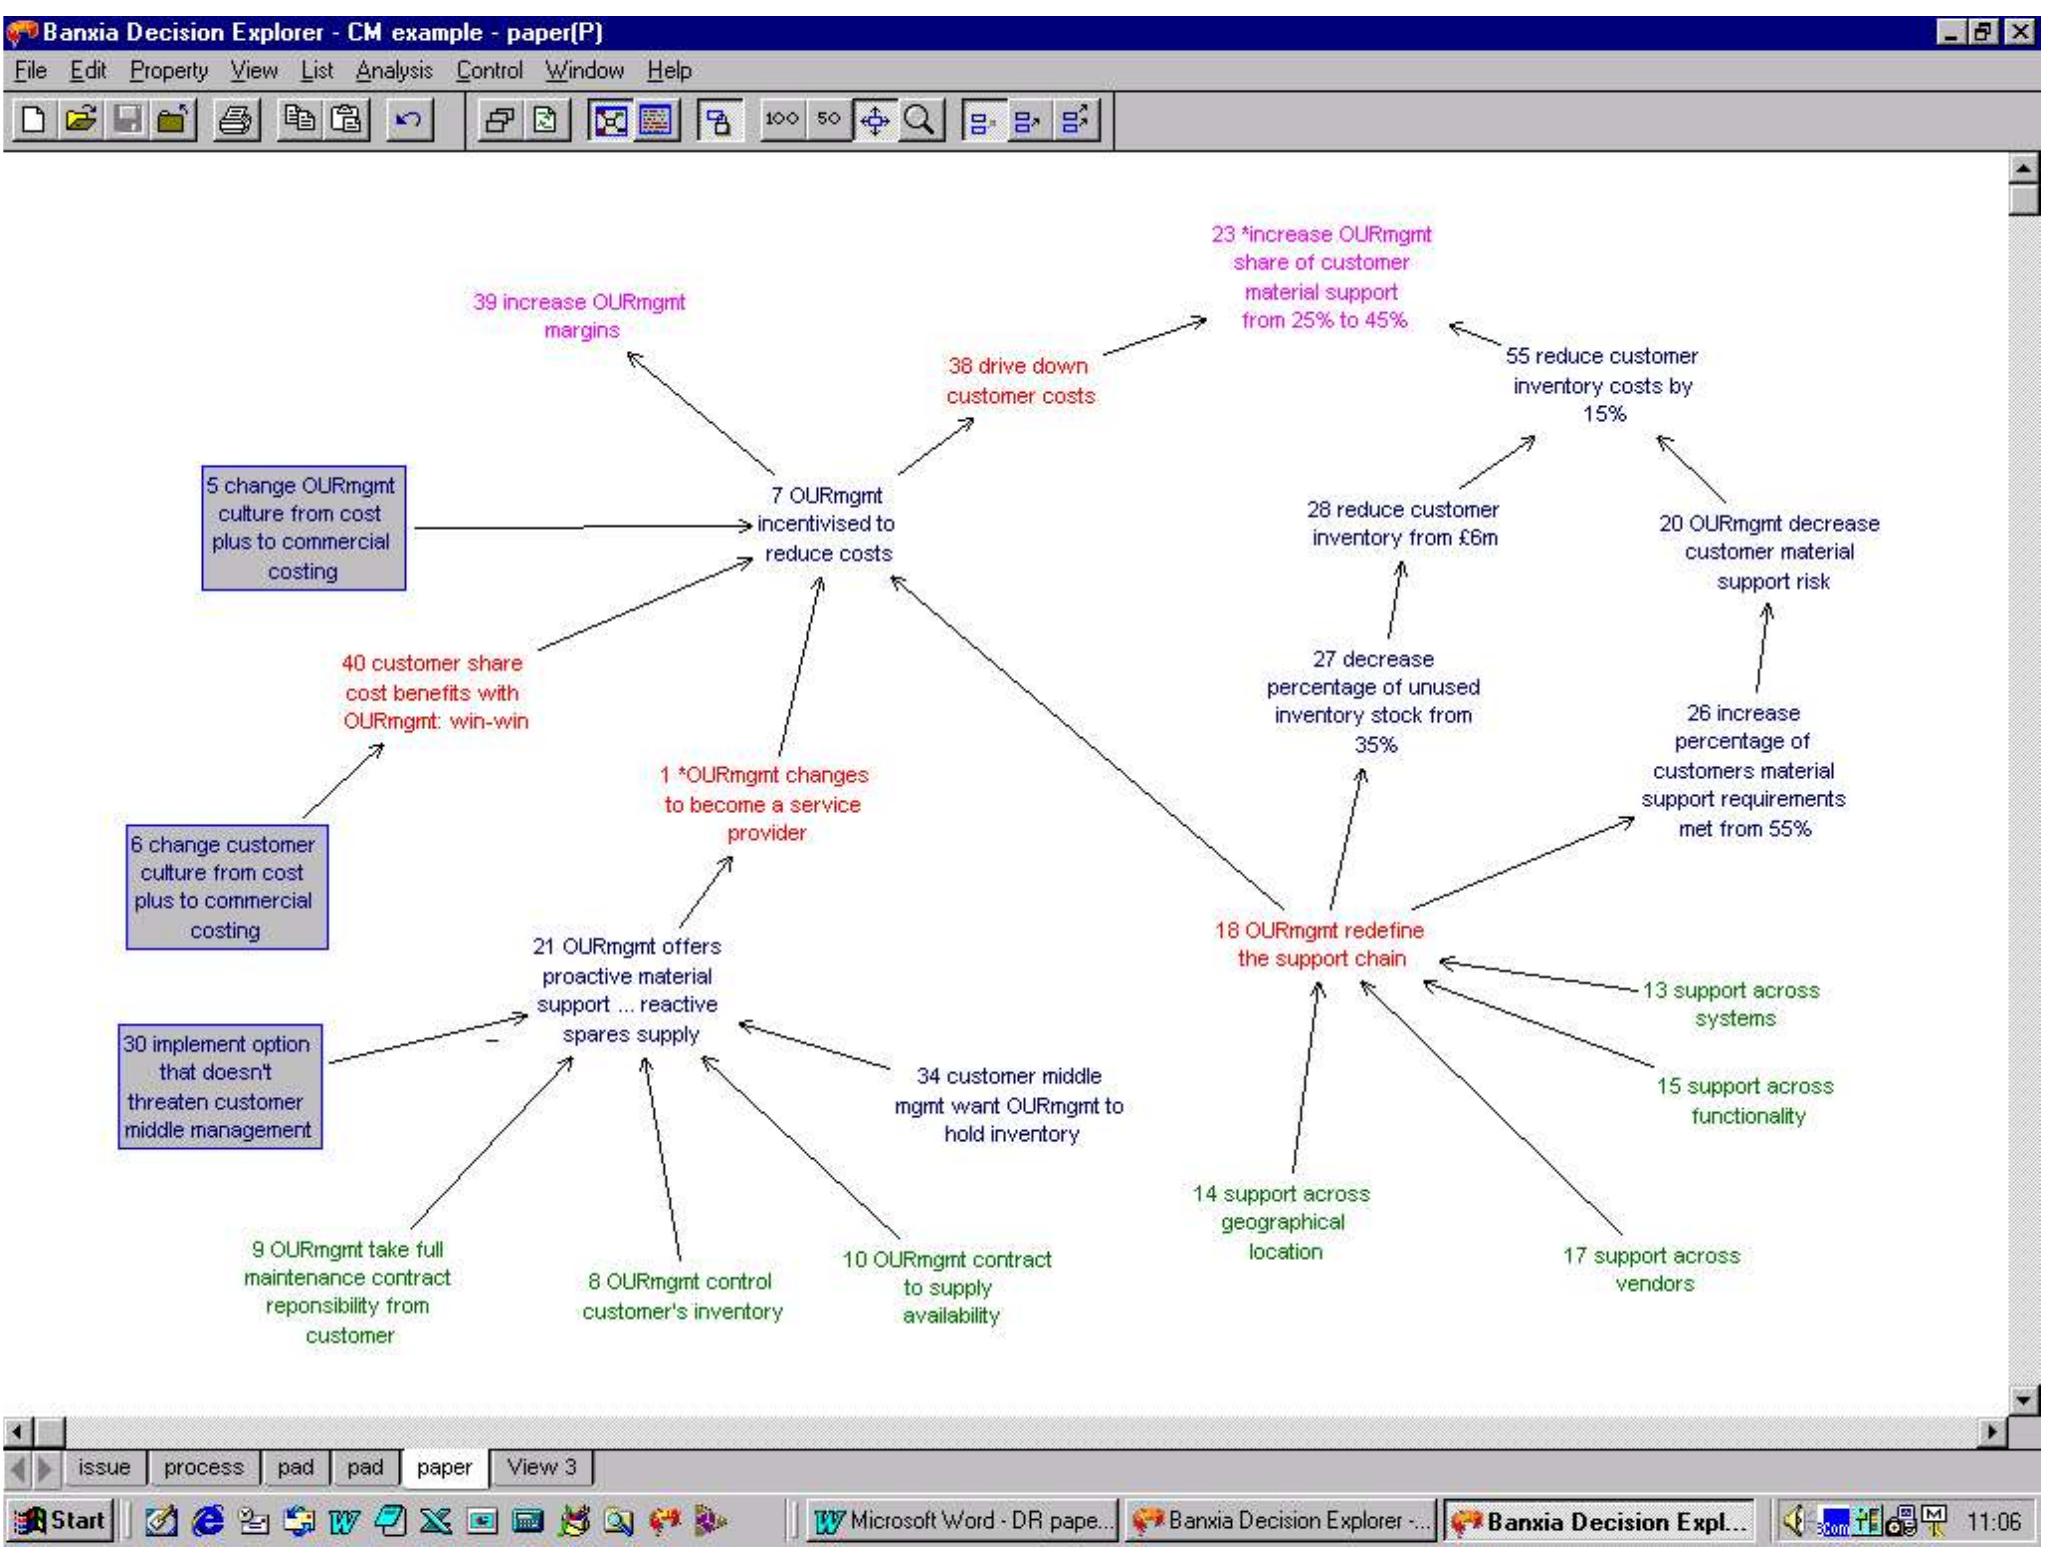Click first concept link layout icon
The image size is (2051, 1568).
click(982, 121)
